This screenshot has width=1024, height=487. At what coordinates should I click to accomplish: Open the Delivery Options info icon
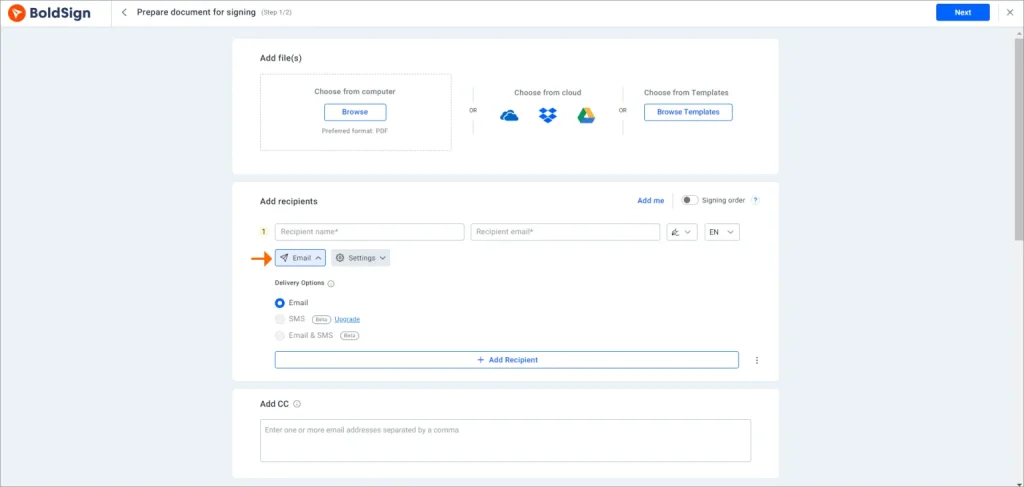pos(330,284)
